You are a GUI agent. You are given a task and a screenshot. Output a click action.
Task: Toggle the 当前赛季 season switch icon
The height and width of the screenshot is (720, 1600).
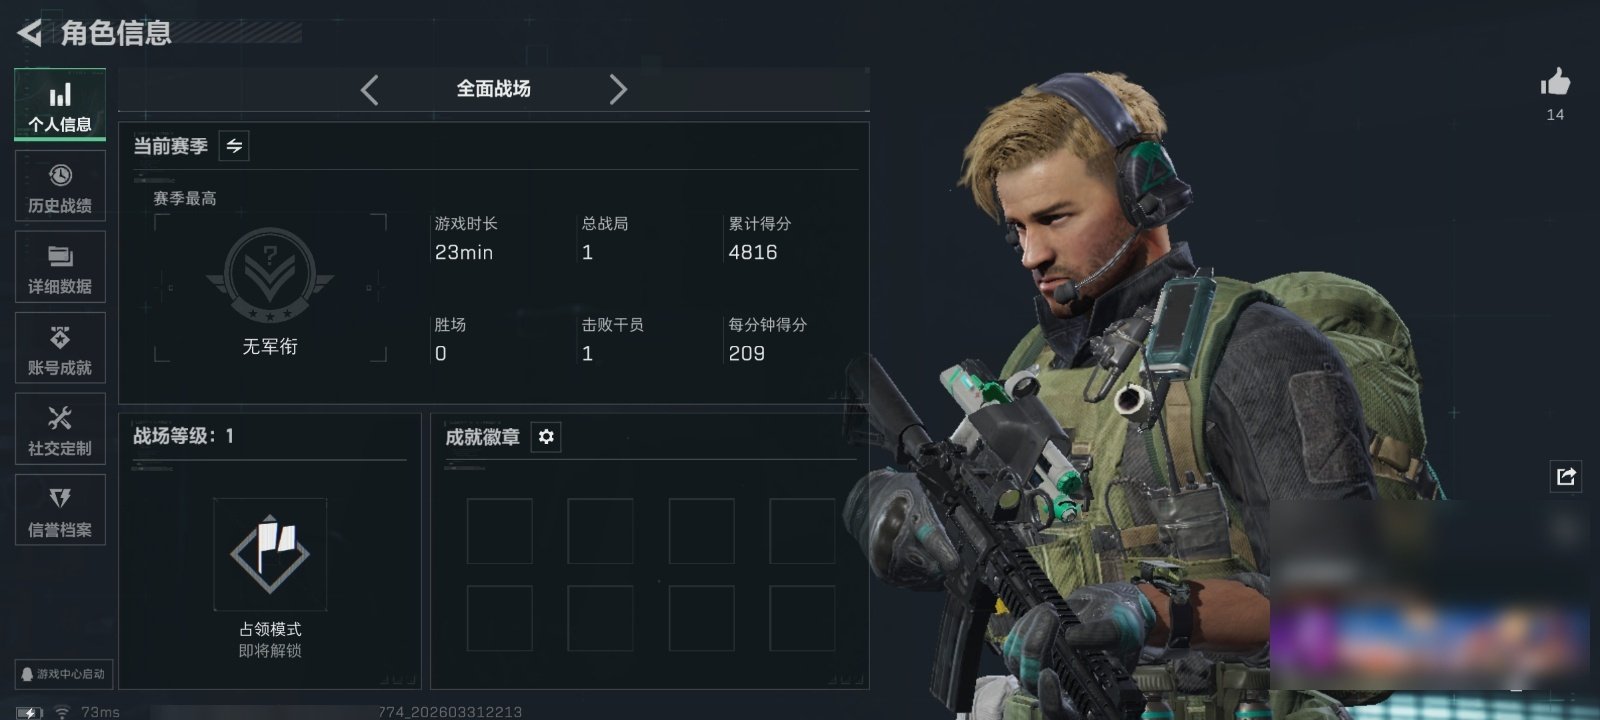click(234, 146)
